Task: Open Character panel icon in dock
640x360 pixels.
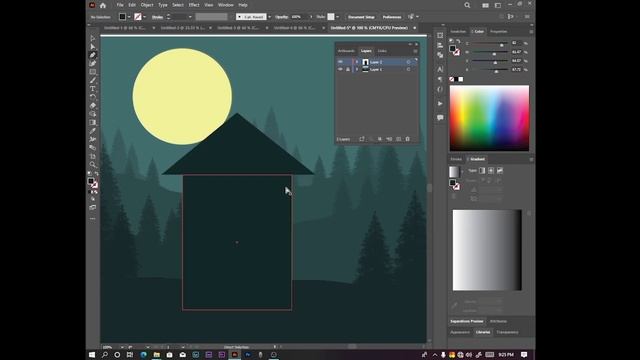Action: pyautogui.click(x=440, y=69)
